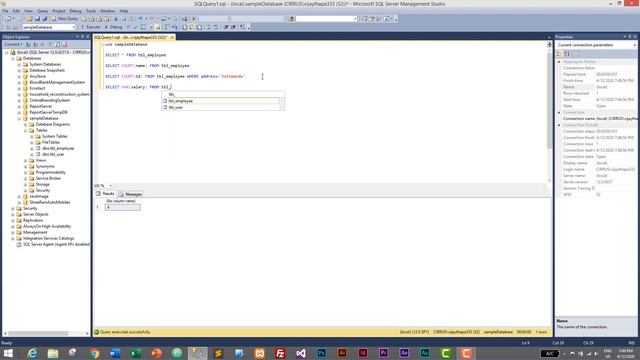Collapse the Connection Details section in Properties
The image size is (640, 360).
point(559,125)
